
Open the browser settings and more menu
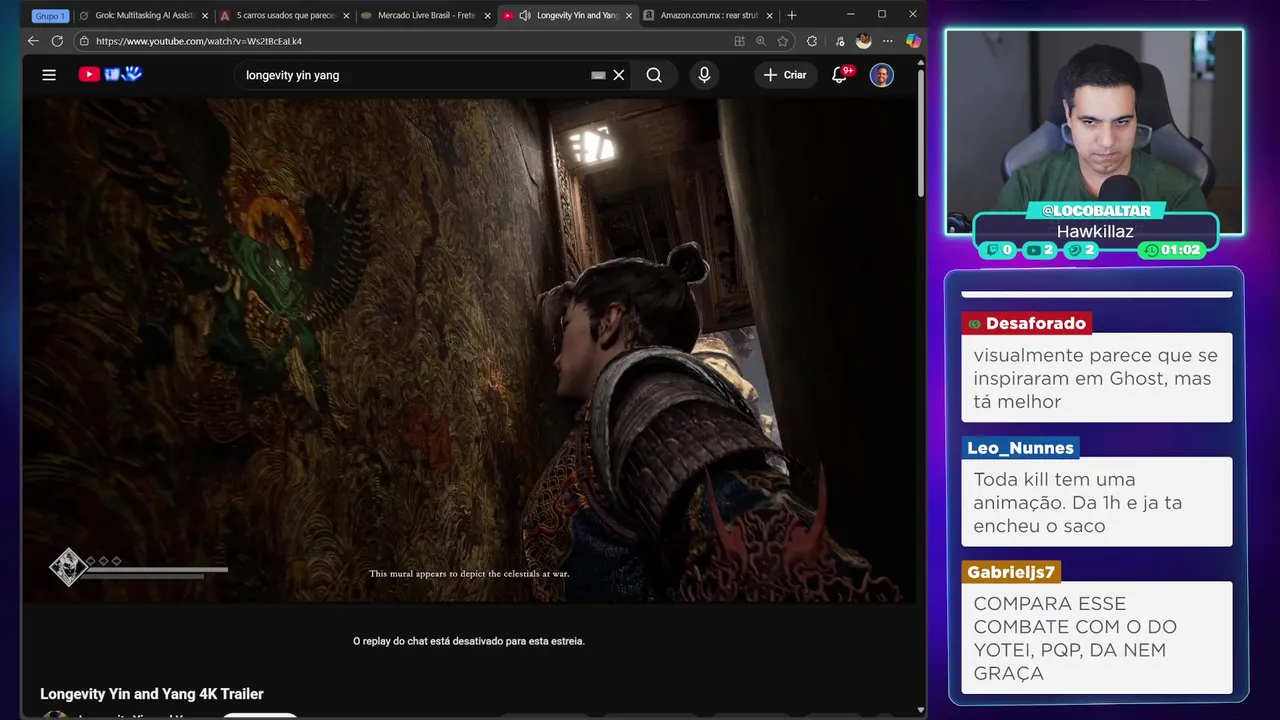888,41
